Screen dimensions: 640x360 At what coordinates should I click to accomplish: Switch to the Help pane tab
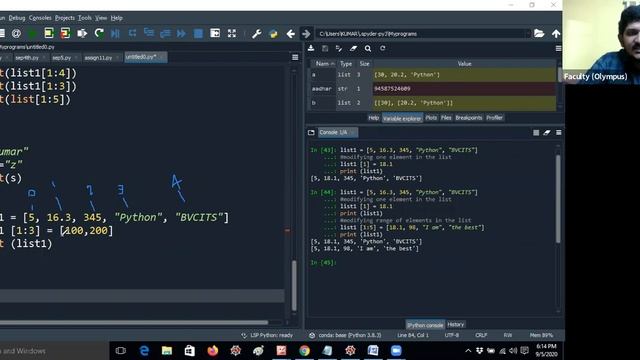point(373,118)
